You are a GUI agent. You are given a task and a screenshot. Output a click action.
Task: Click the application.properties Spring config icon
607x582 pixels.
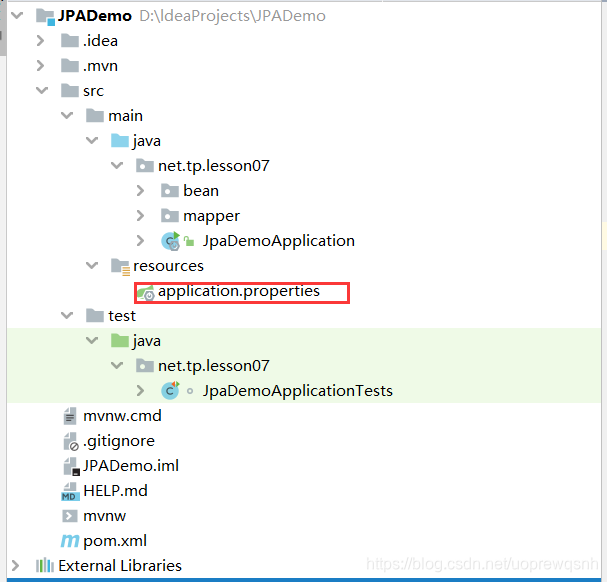tap(146, 293)
